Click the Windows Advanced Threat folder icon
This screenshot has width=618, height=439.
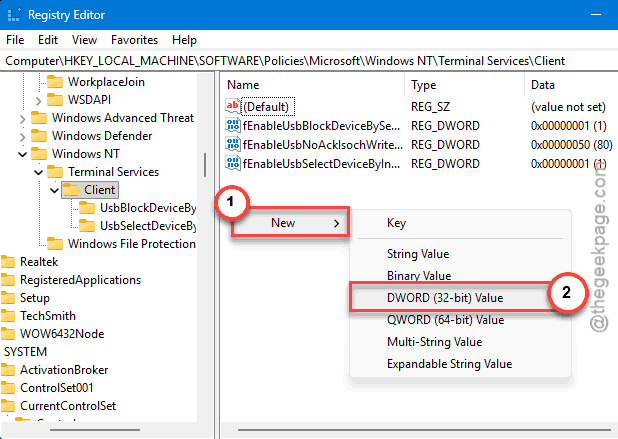[39, 118]
